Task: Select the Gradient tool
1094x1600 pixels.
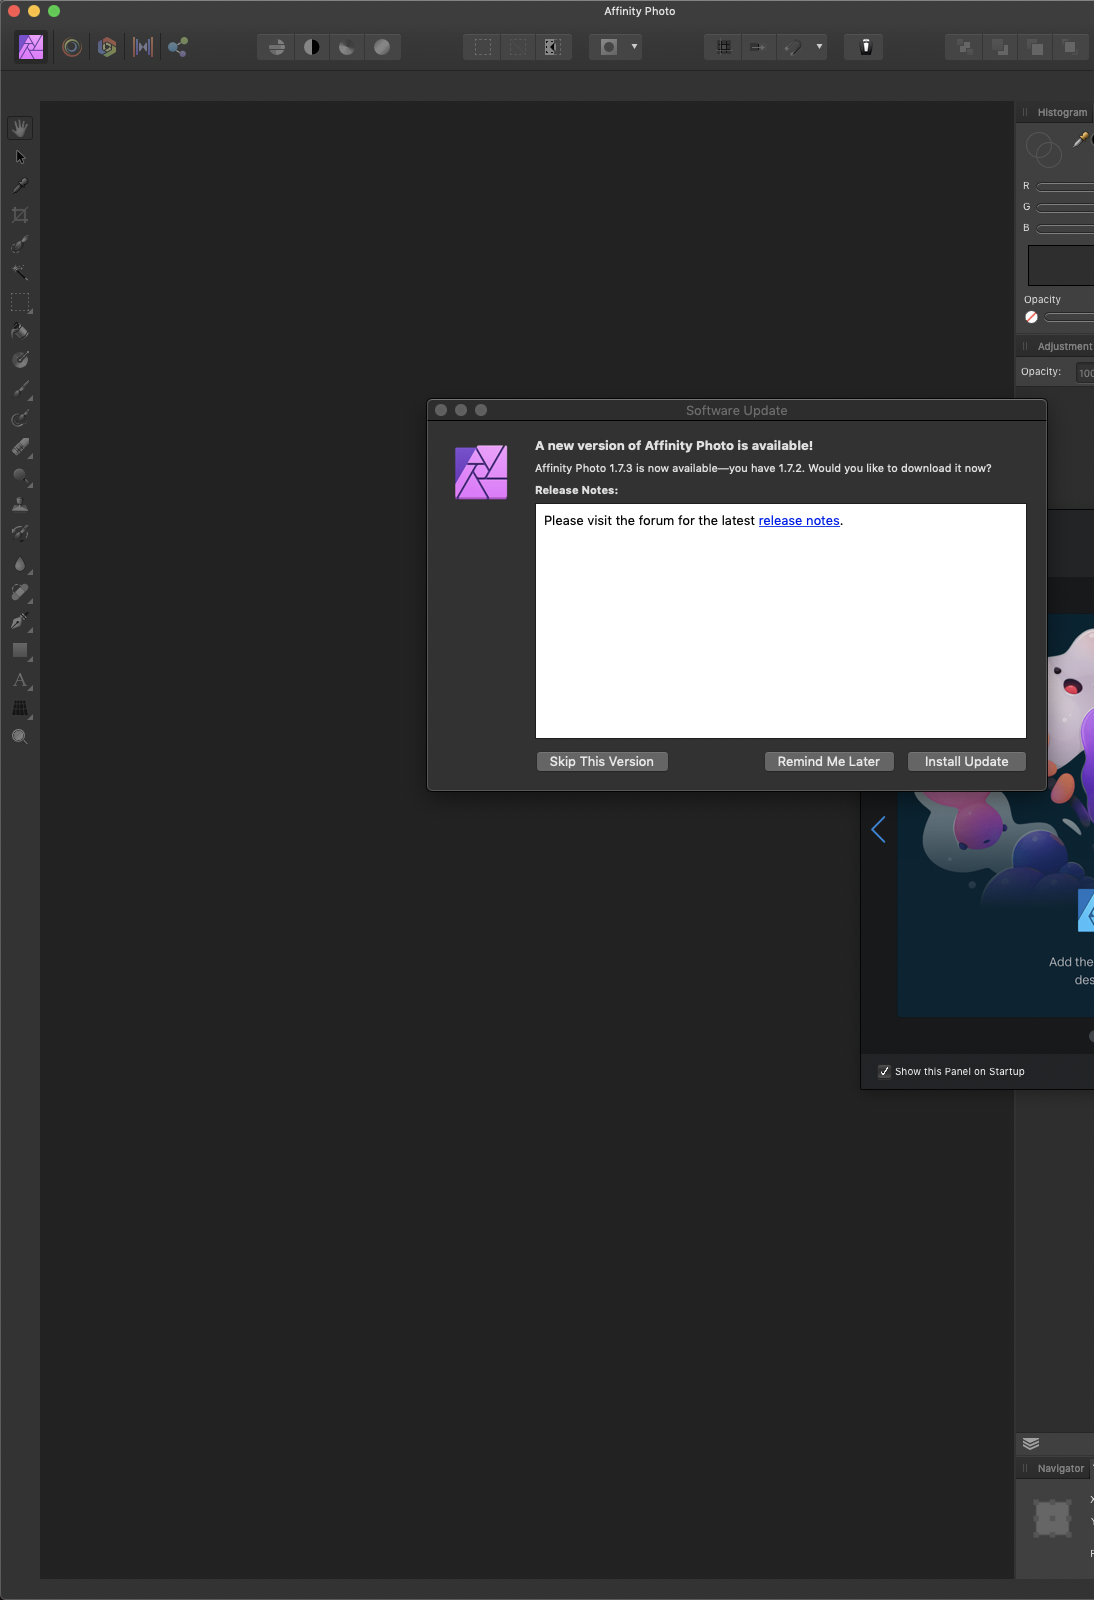Action: pos(20,360)
